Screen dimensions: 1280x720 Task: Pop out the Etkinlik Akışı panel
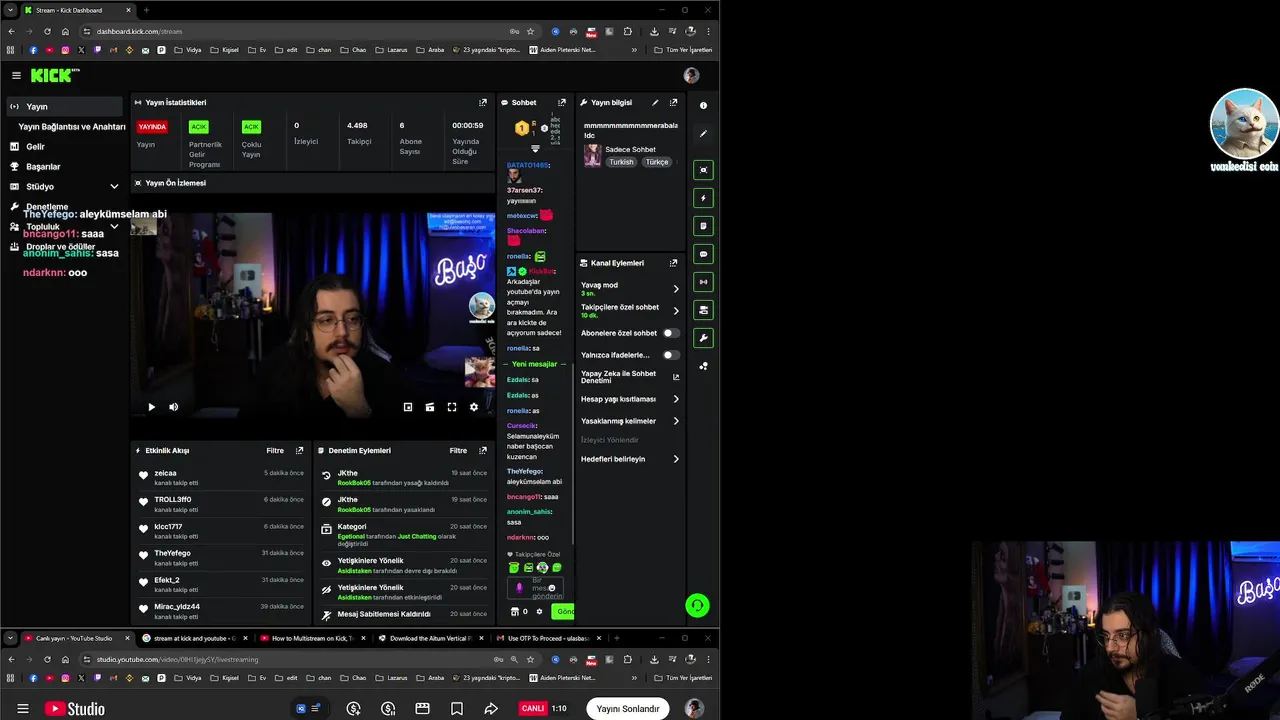299,450
